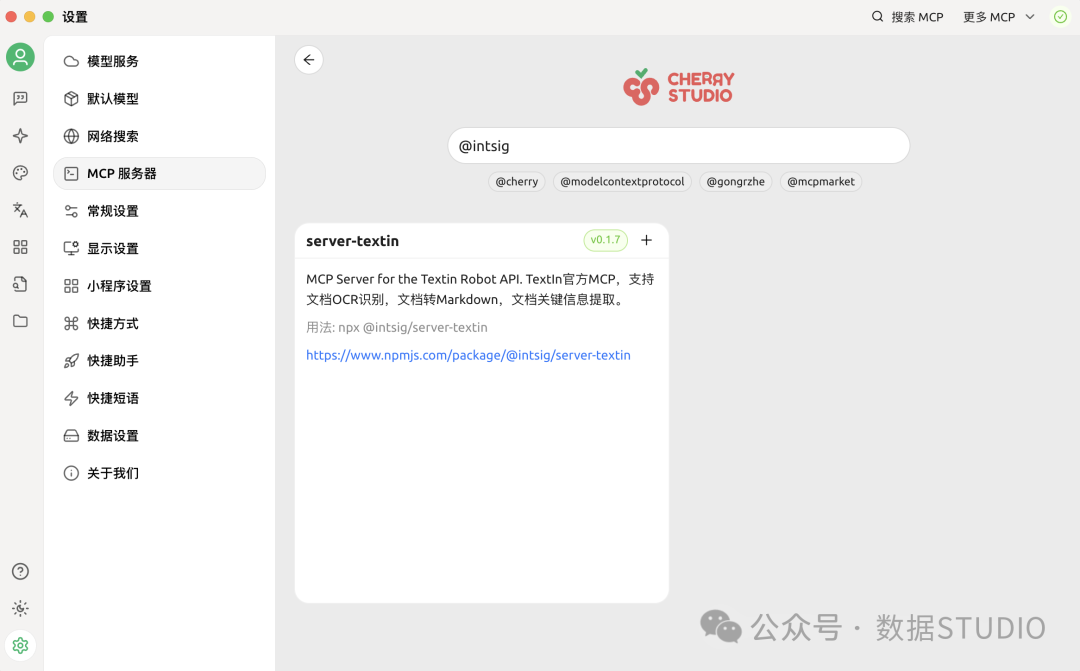Open 快捷短语 settings section
1080x671 pixels.
159,398
